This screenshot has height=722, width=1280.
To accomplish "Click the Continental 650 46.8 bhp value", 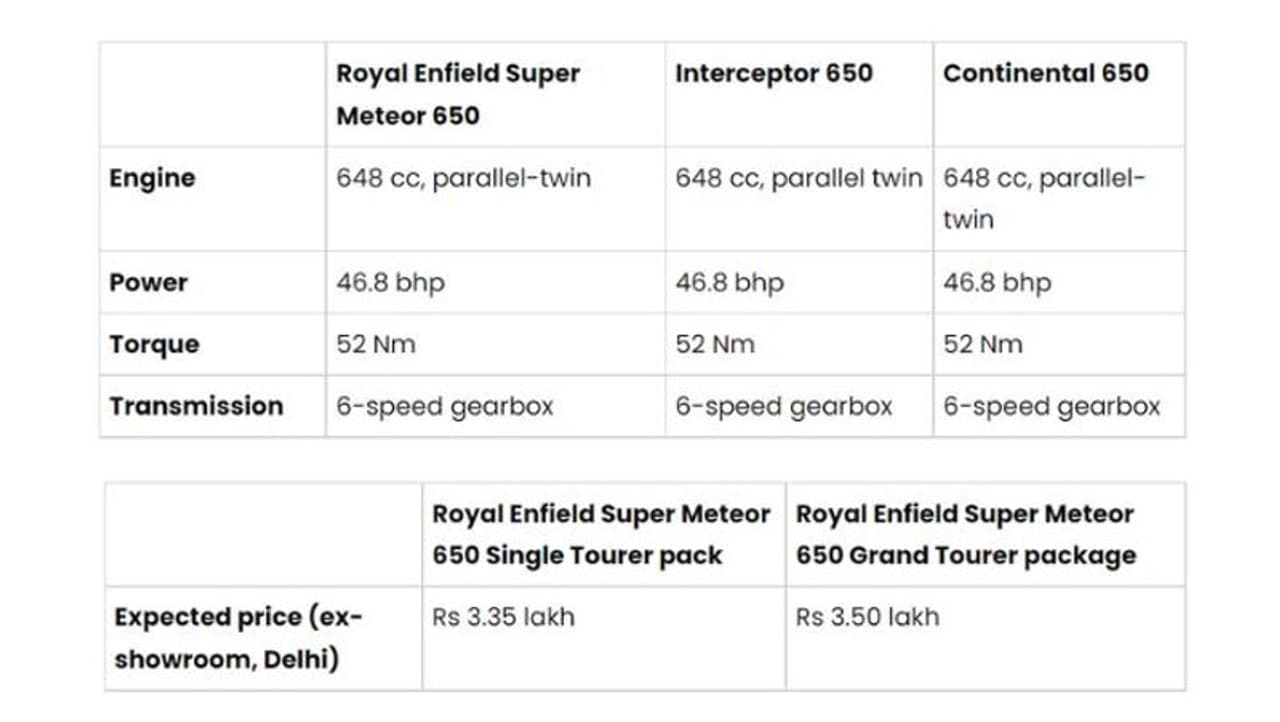I will coord(997,283).
